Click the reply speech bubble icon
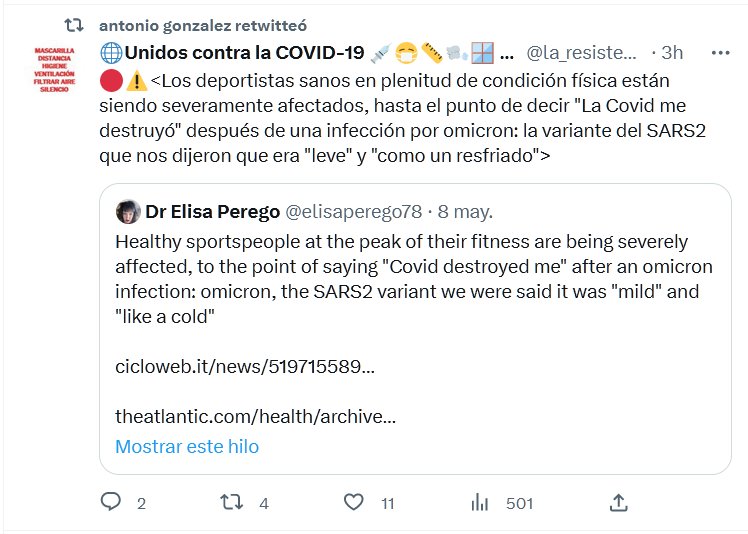The image size is (748, 534). pos(112,502)
